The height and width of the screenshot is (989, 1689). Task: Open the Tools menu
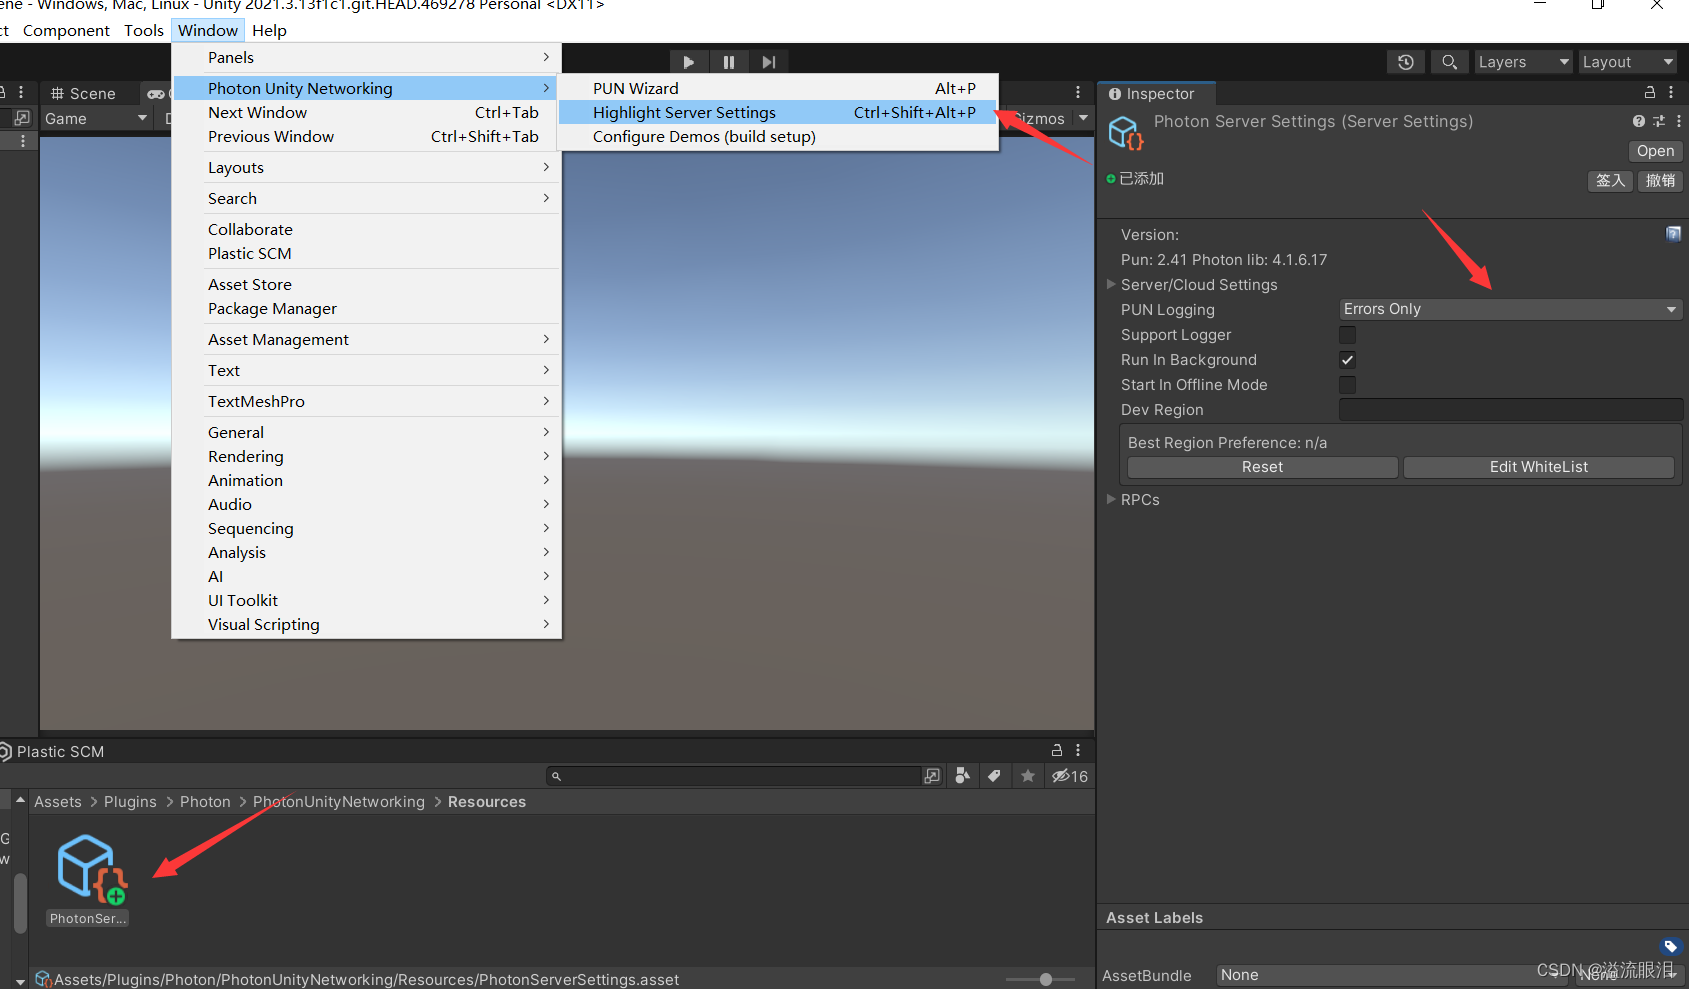[x=144, y=30]
